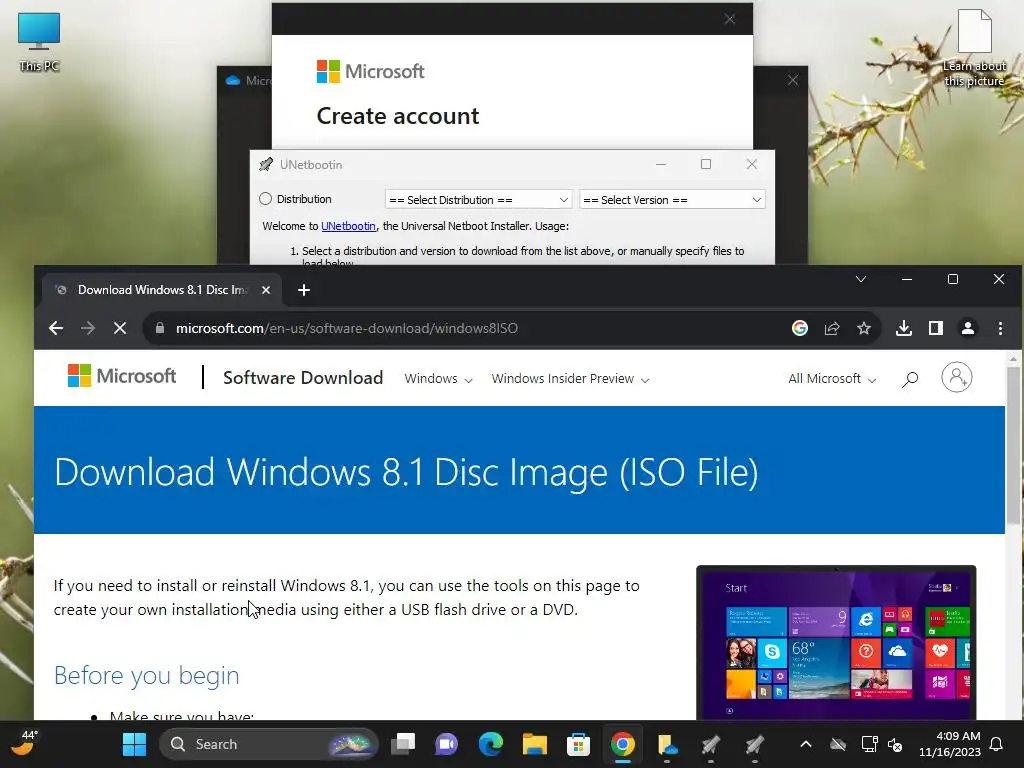The image size is (1024, 768).
Task: Open a new Chrome tab
Action: [304, 290]
